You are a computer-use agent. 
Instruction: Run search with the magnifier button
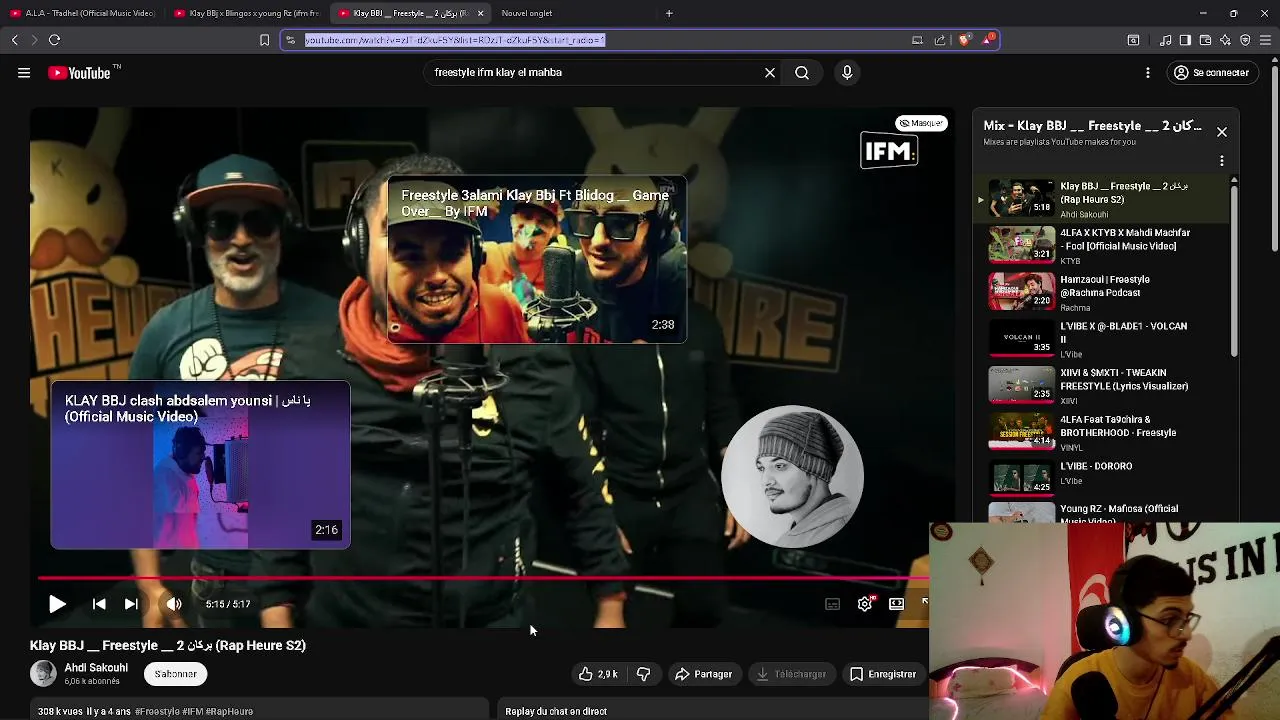[x=802, y=72]
